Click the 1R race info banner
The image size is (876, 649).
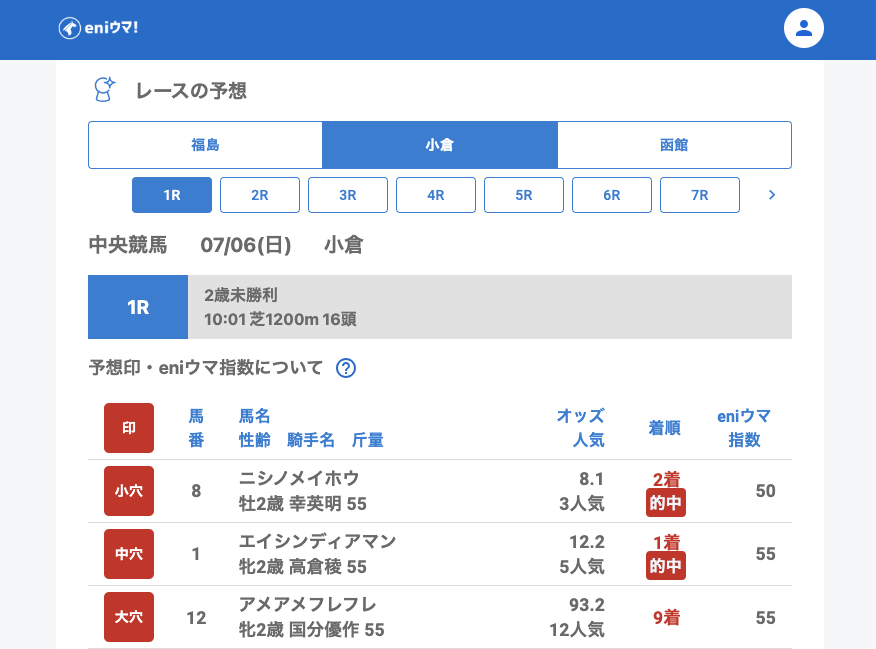tap(440, 307)
